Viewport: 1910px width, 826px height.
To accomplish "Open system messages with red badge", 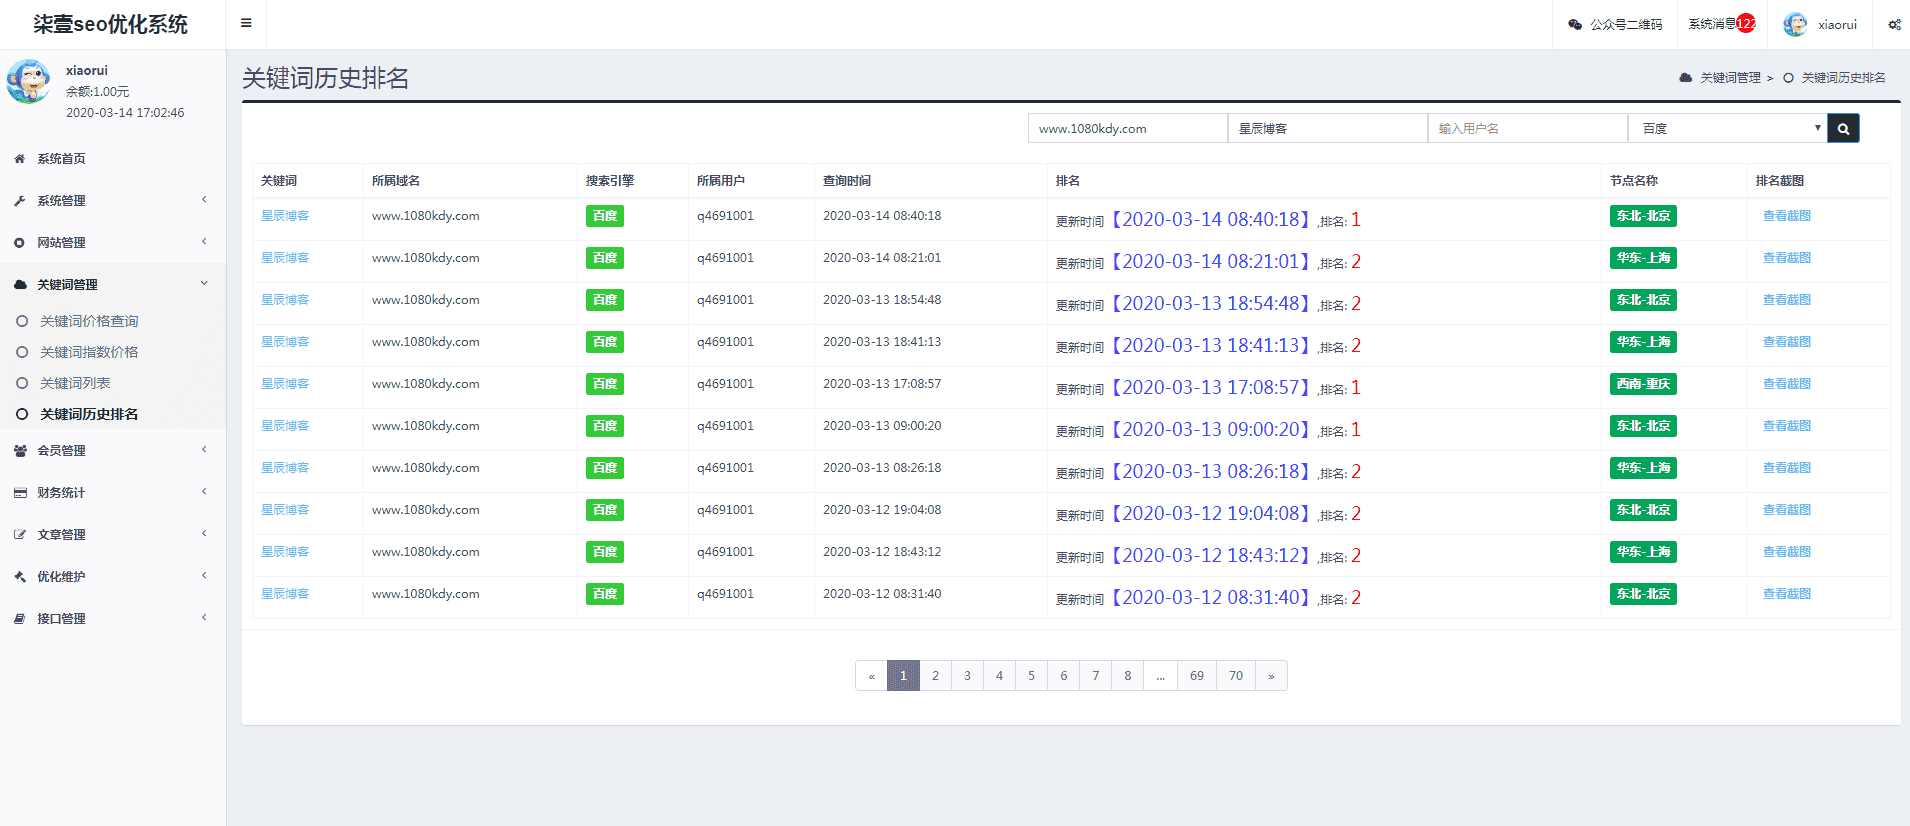I will click(x=1721, y=24).
